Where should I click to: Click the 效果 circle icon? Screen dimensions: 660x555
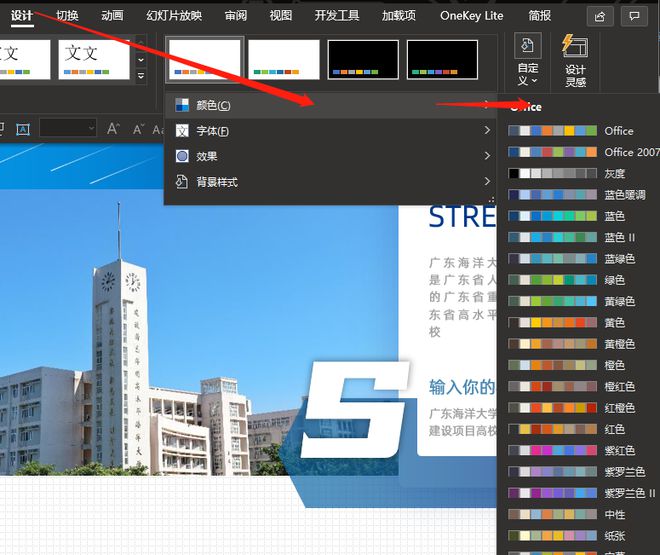pos(182,156)
